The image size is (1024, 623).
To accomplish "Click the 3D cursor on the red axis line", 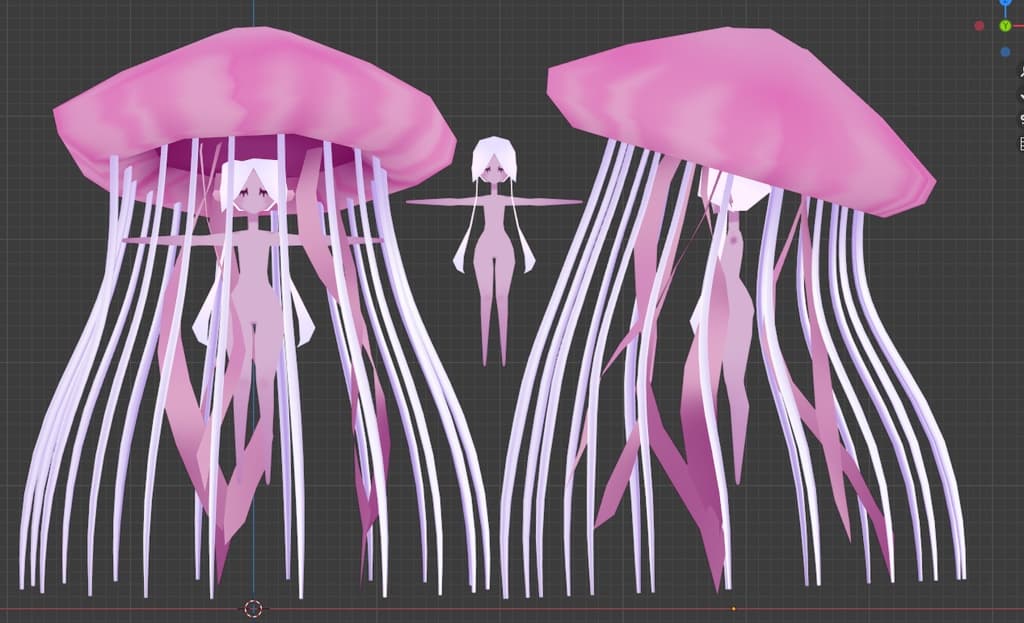I will click(253, 608).
